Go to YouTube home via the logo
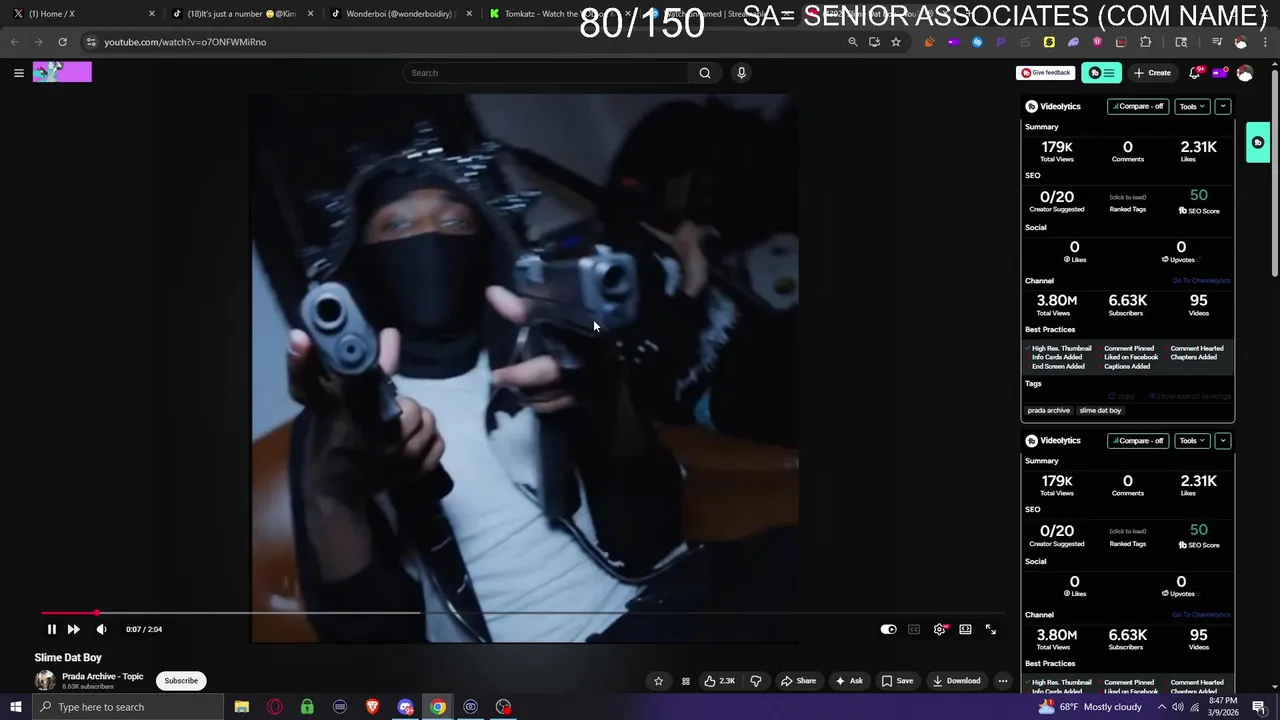This screenshot has width=1280, height=720. pos(62,72)
